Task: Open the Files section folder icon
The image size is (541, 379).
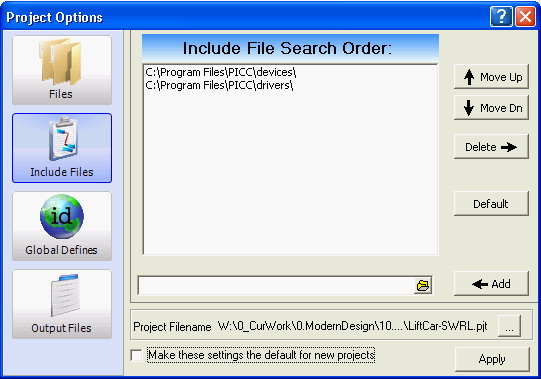Action: (61, 62)
